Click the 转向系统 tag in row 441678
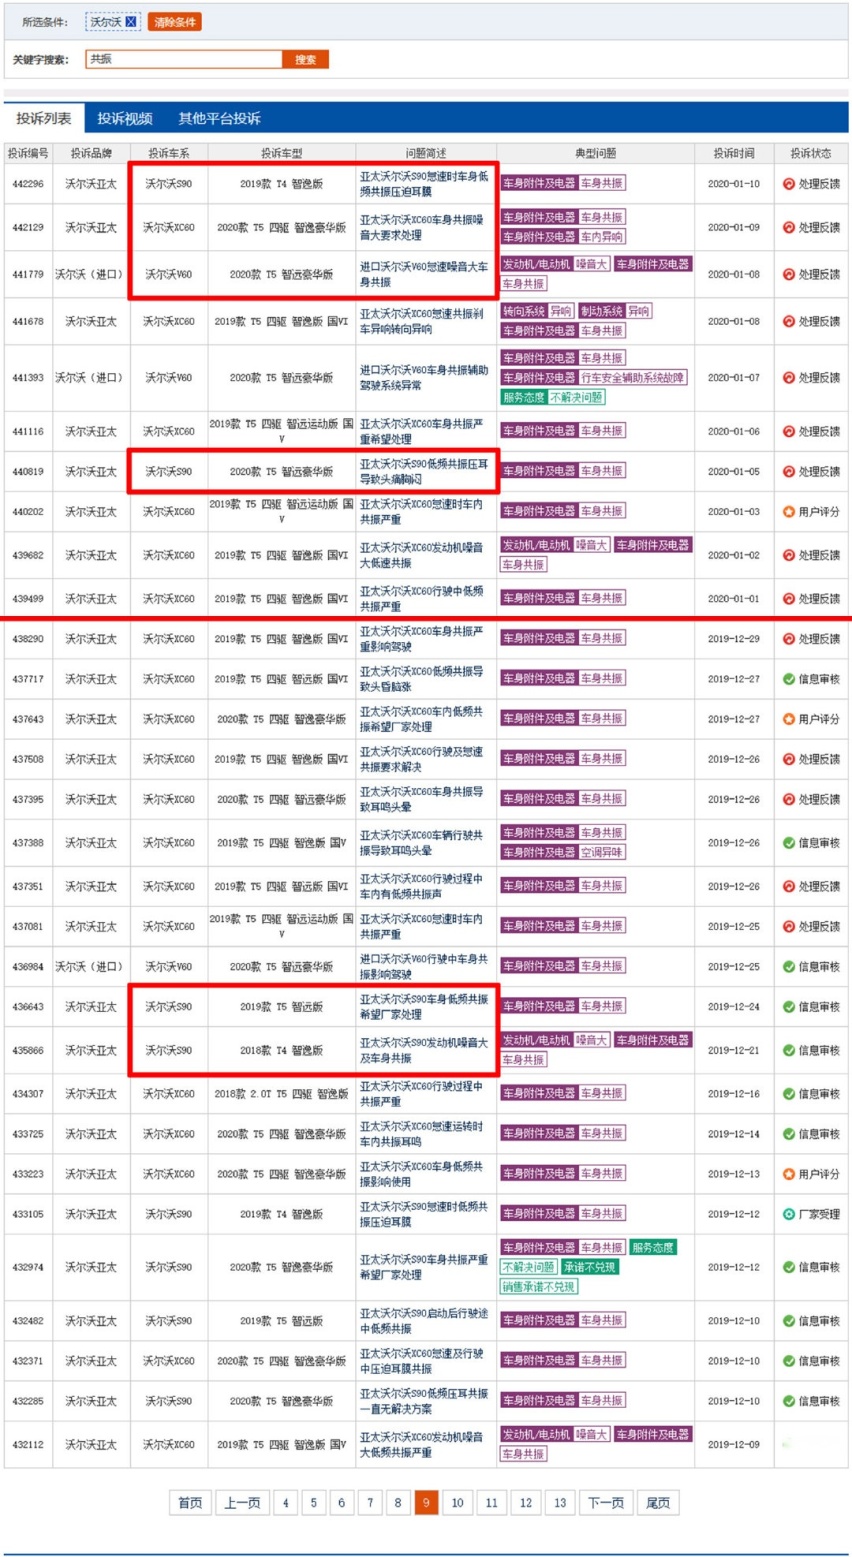852x1557 pixels. (523, 311)
